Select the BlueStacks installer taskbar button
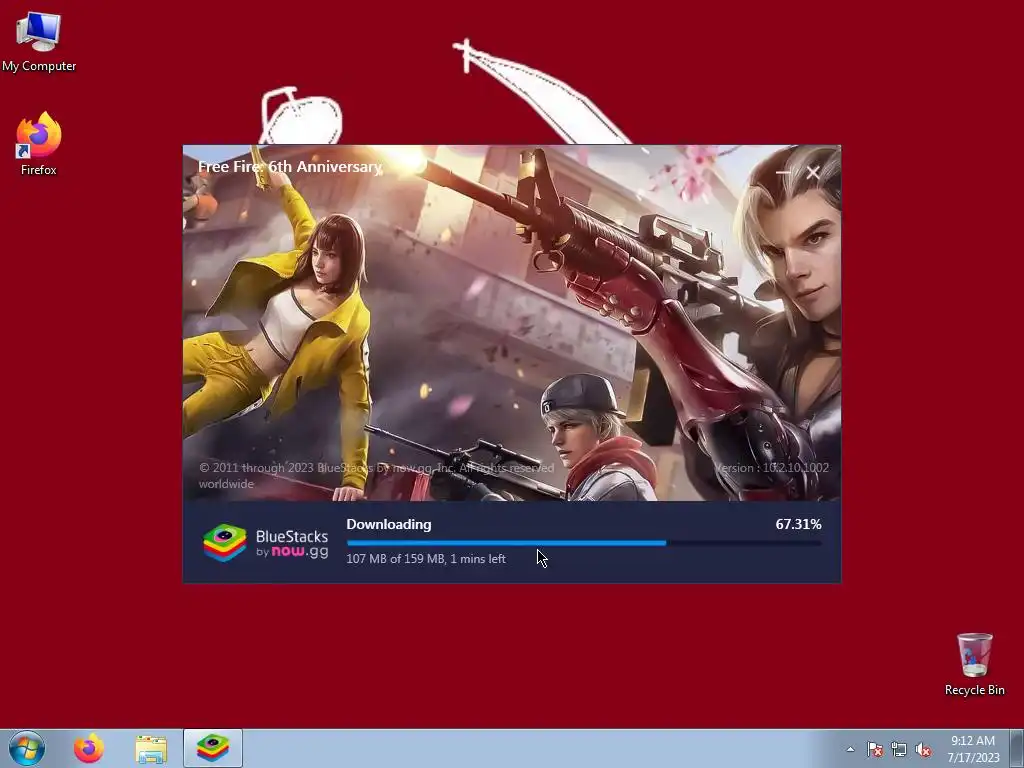Screen dimensions: 1024x768 (213, 748)
